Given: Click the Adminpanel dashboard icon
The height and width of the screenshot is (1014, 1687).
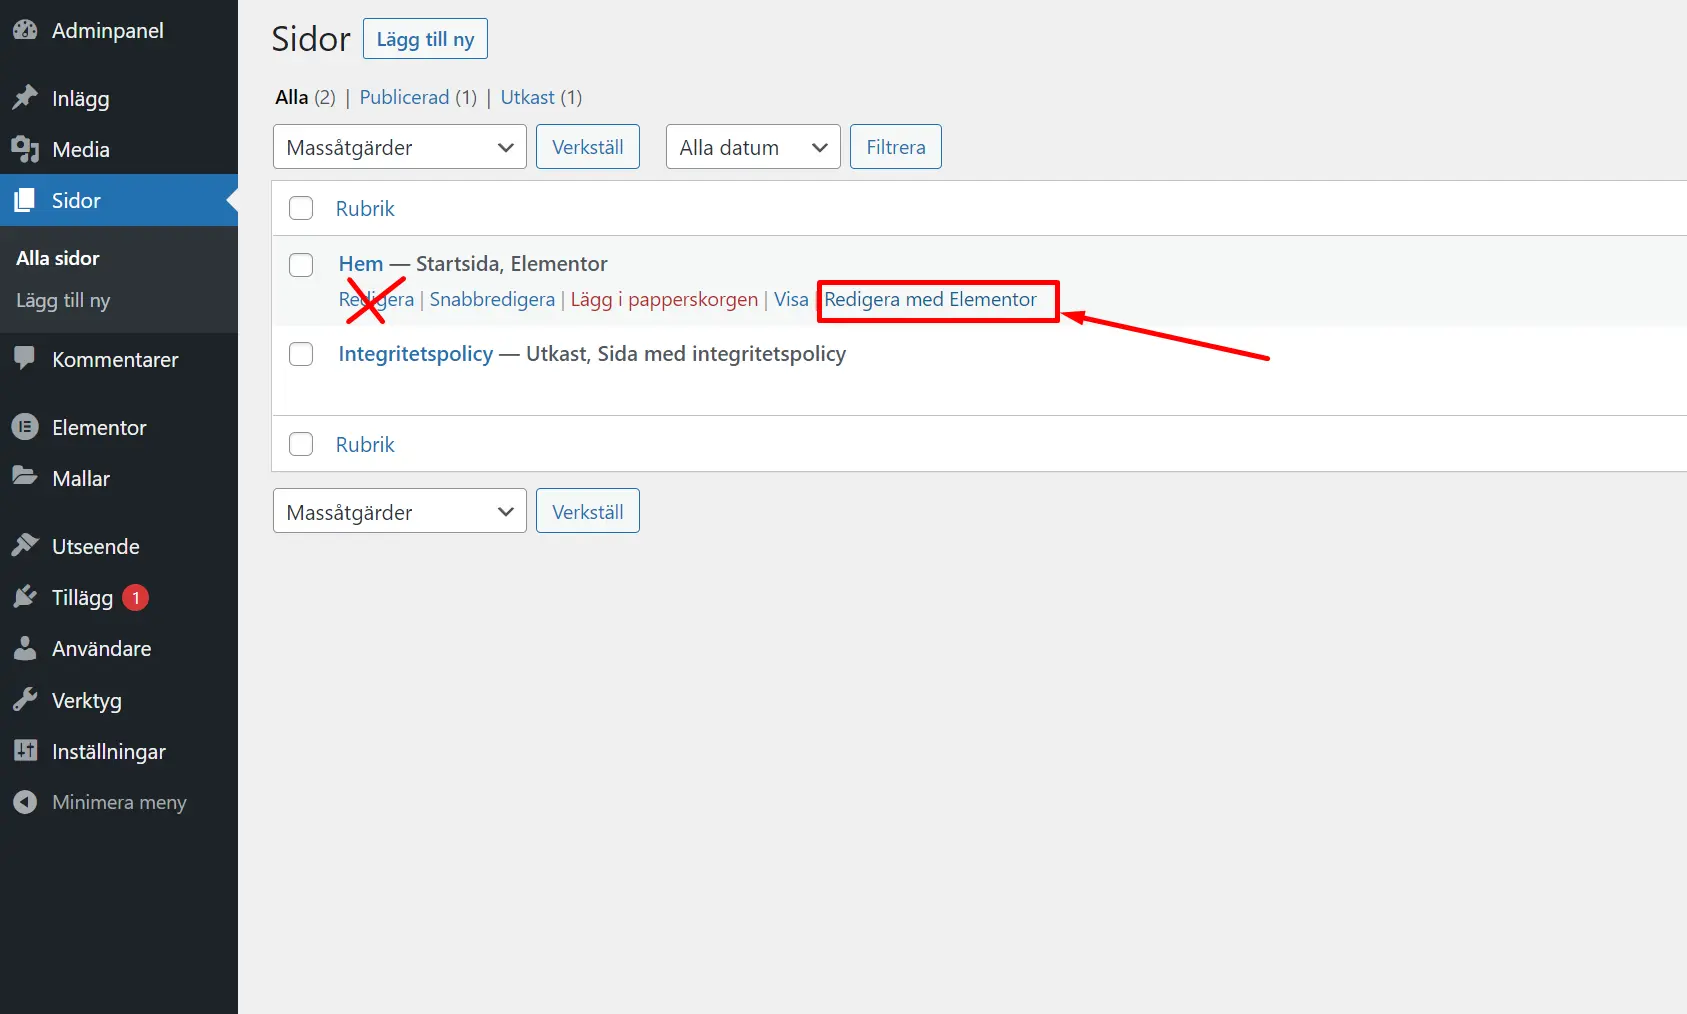Looking at the screenshot, I should [x=25, y=30].
